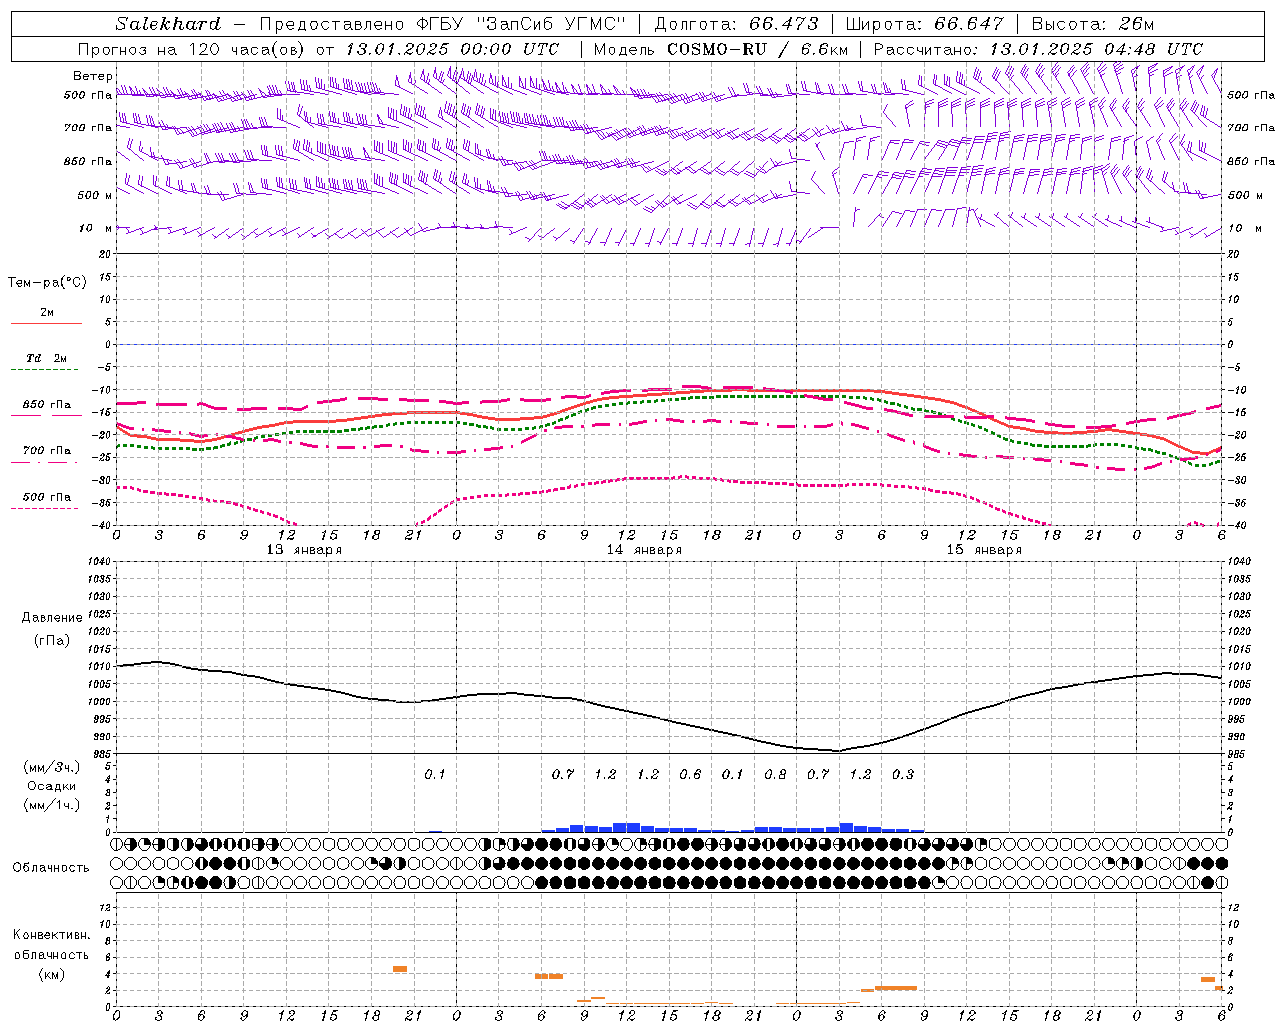Click the '0.8' precipitation amount value
This screenshot has width=1280, height=1024.
tap(775, 775)
